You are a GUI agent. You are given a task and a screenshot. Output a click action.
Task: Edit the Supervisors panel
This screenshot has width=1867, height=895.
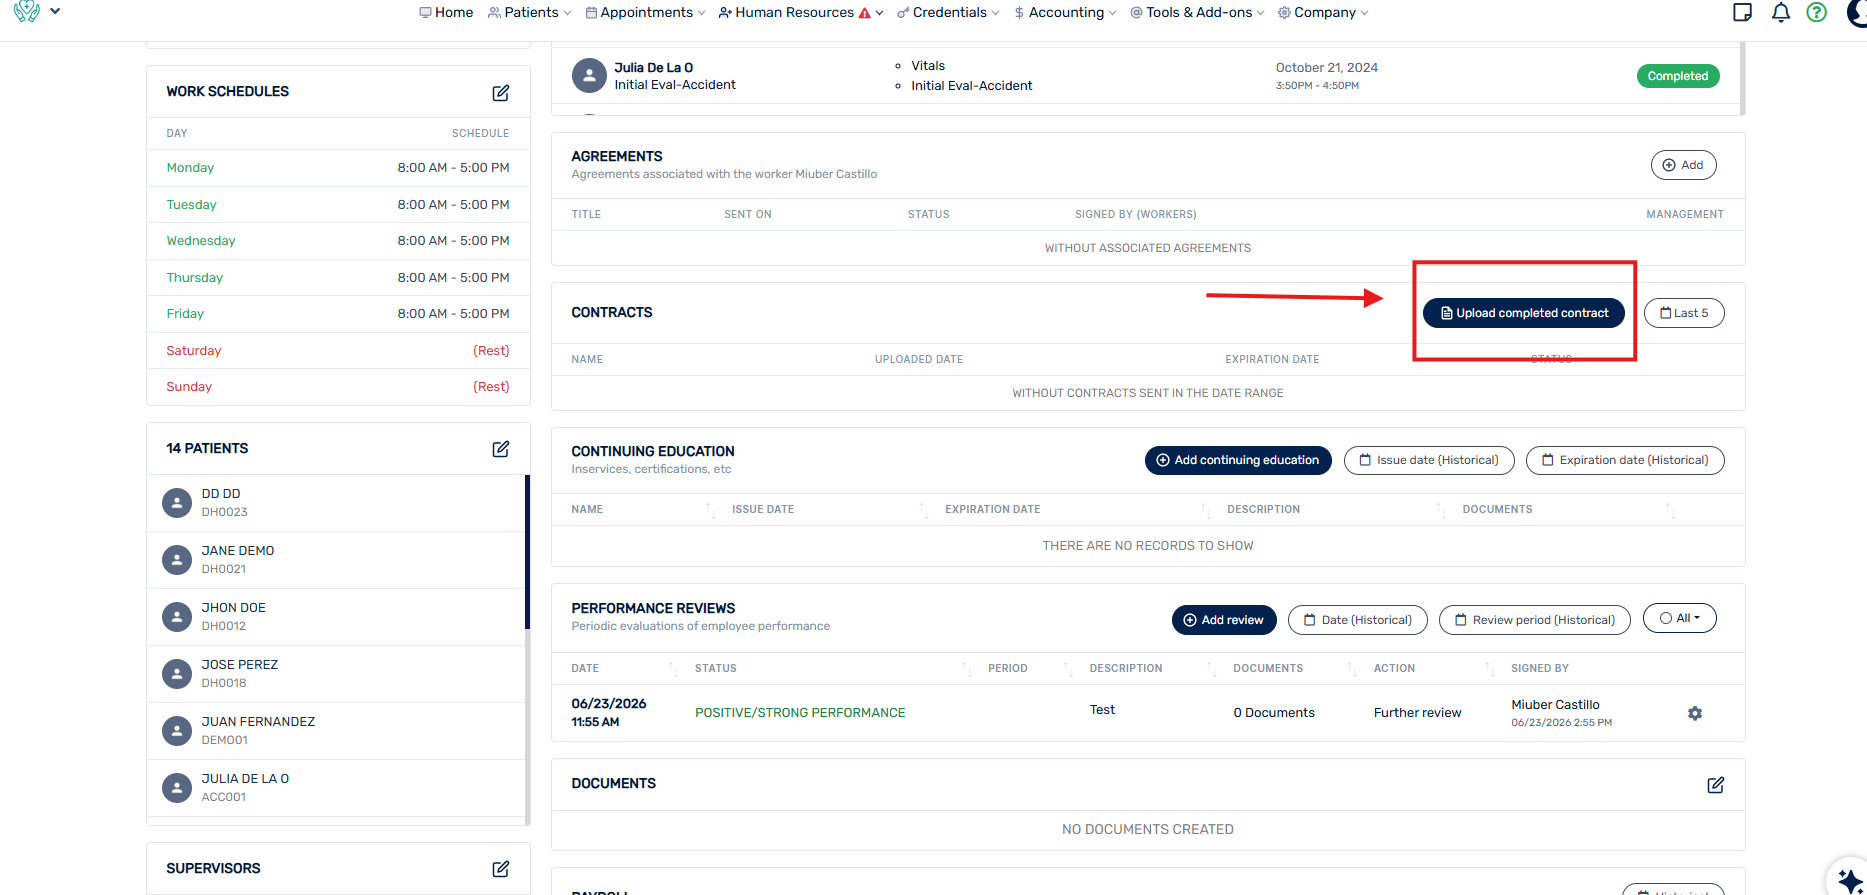click(501, 869)
